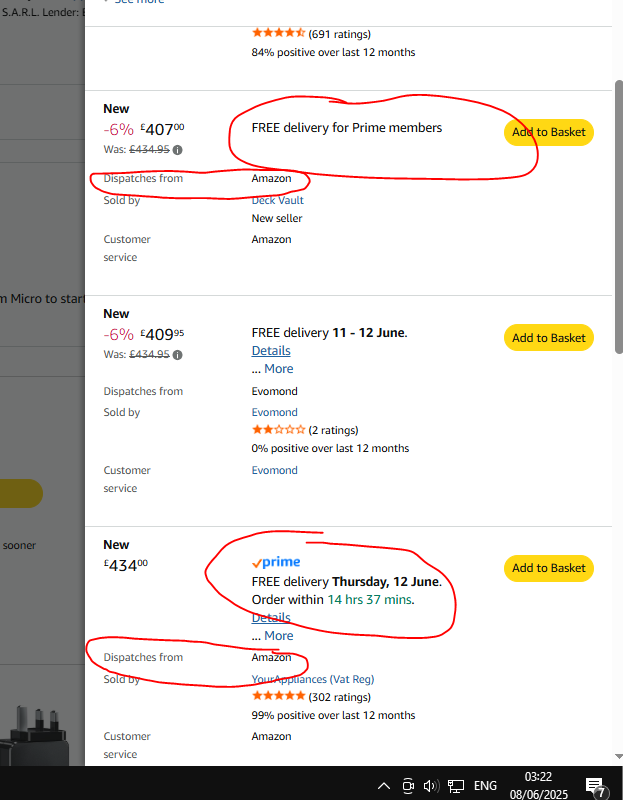The image size is (623, 800).
Task: Click the '84% positive over last 12 months' text
Action: [x=333, y=52]
